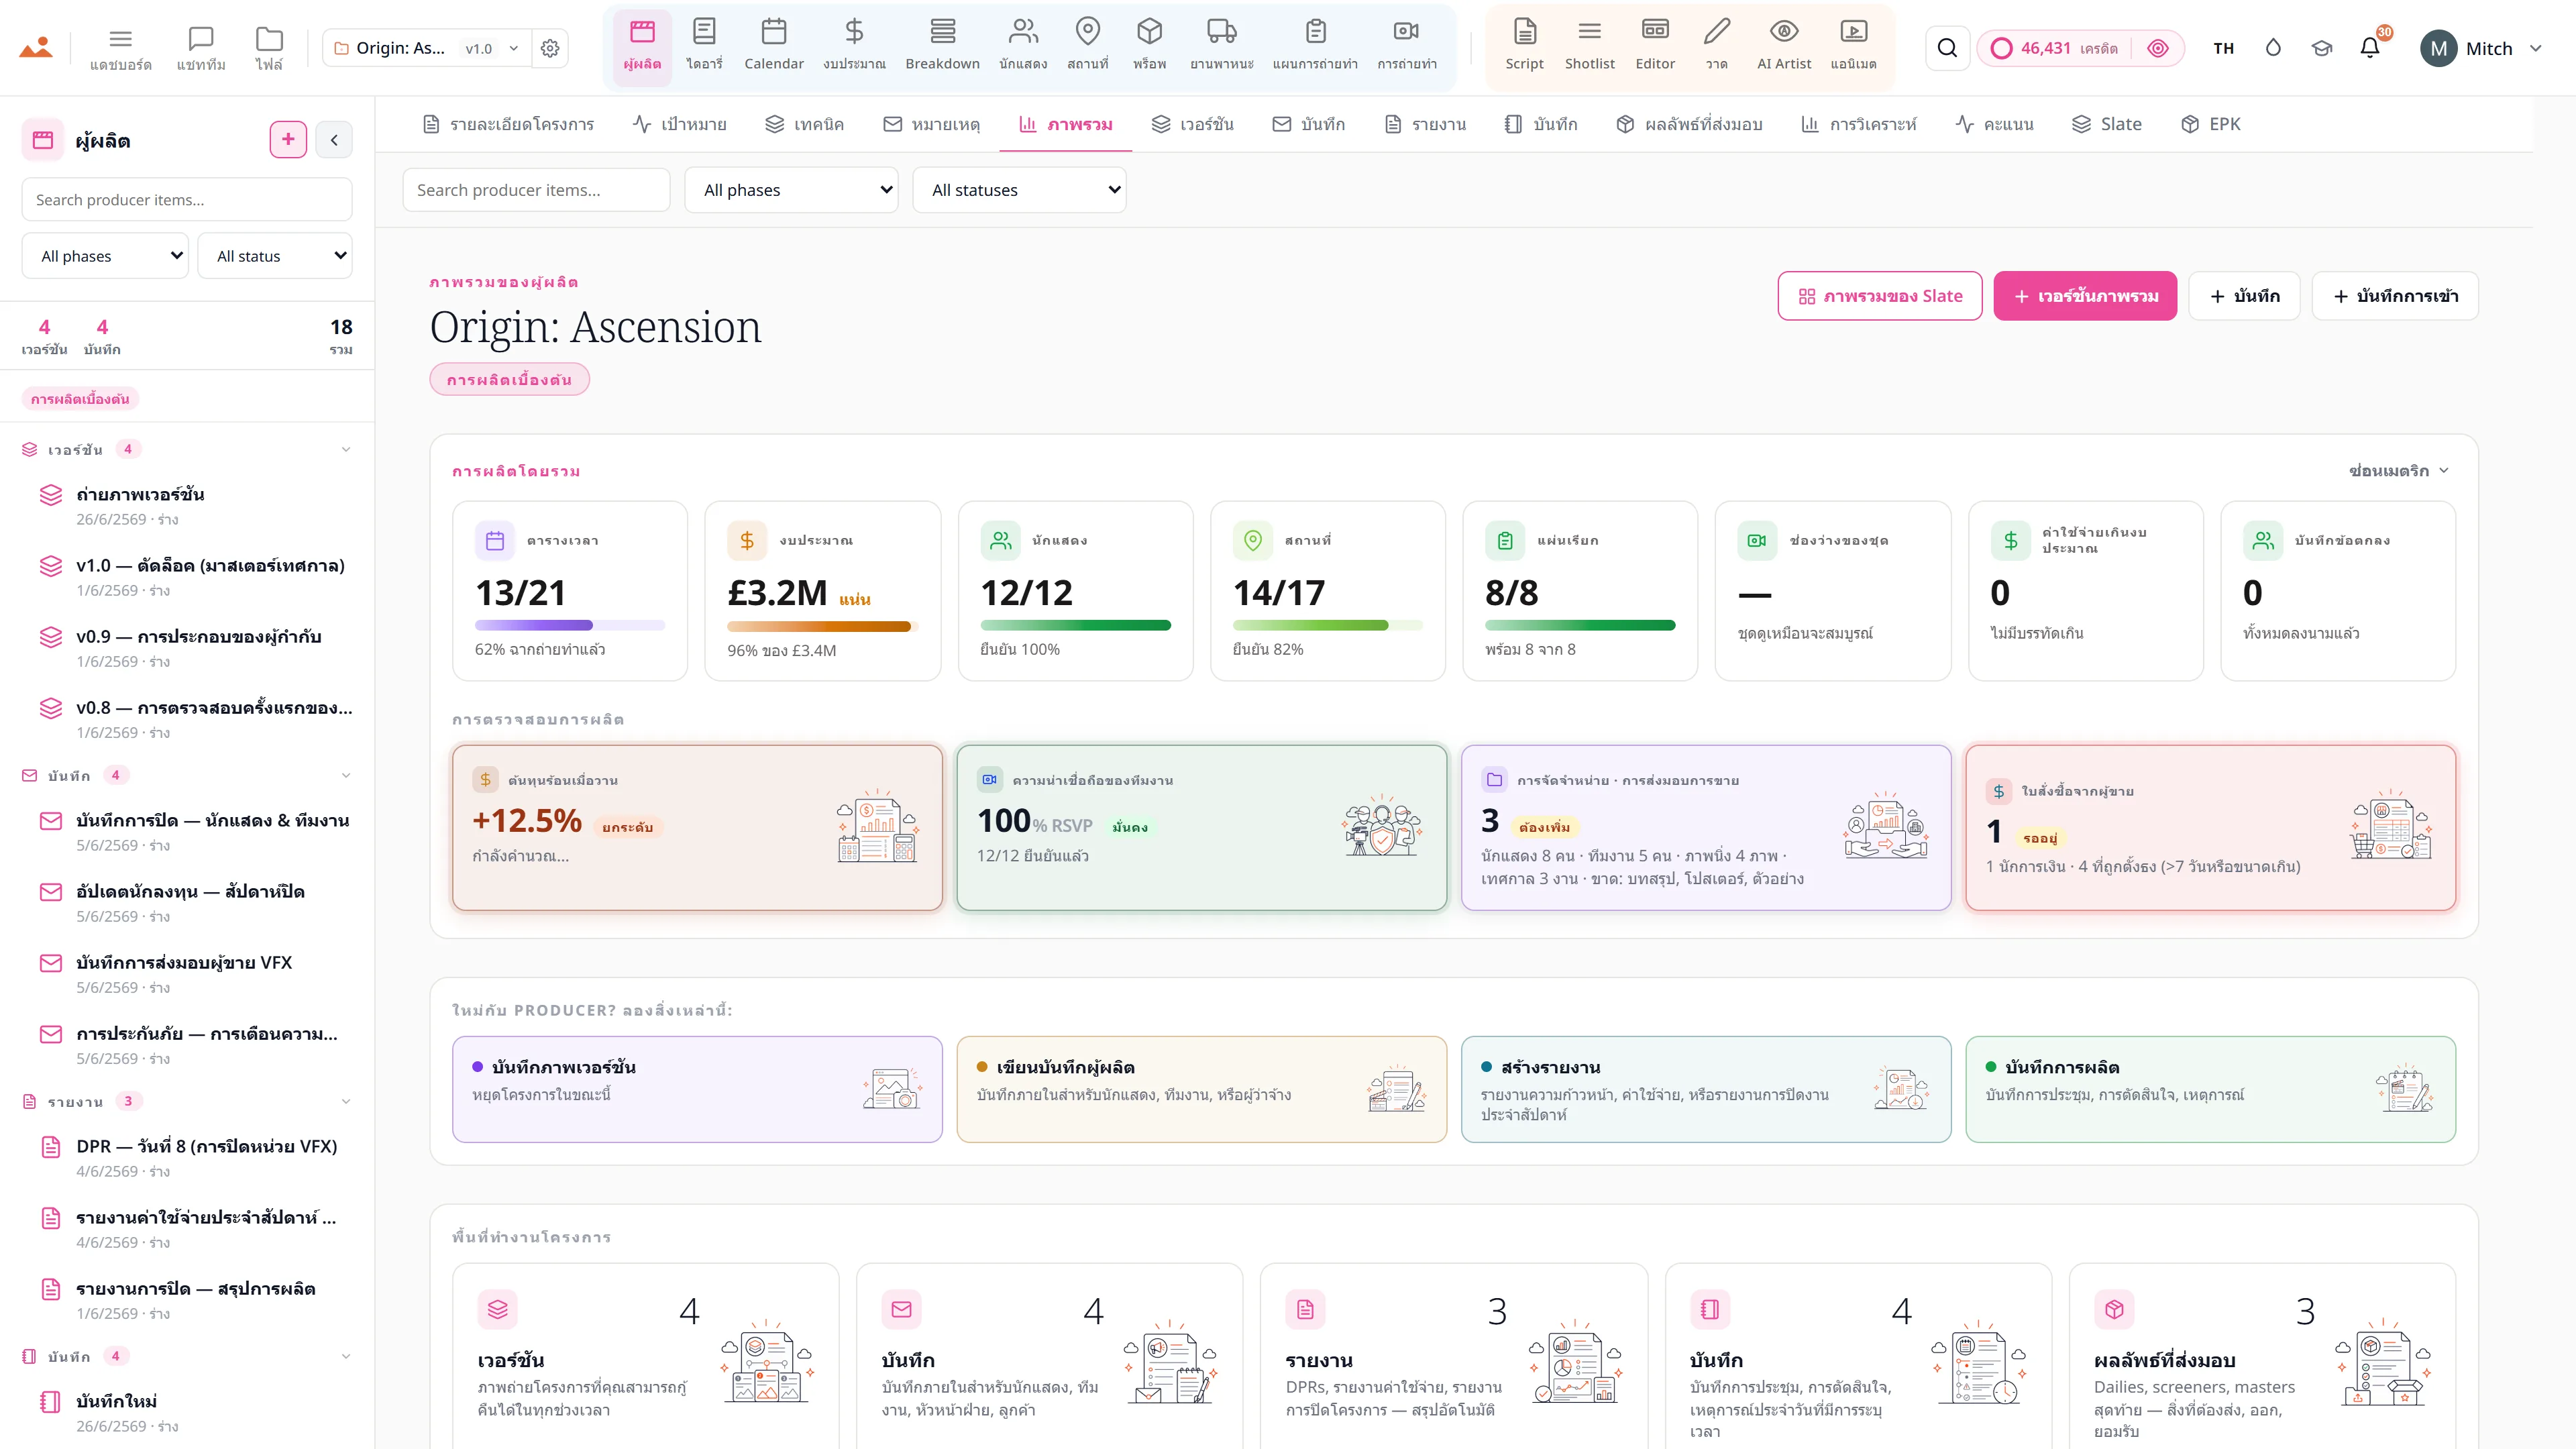2576x1449 pixels.
Task: Click the sidebar pink plus add button
Action: click(x=288, y=140)
